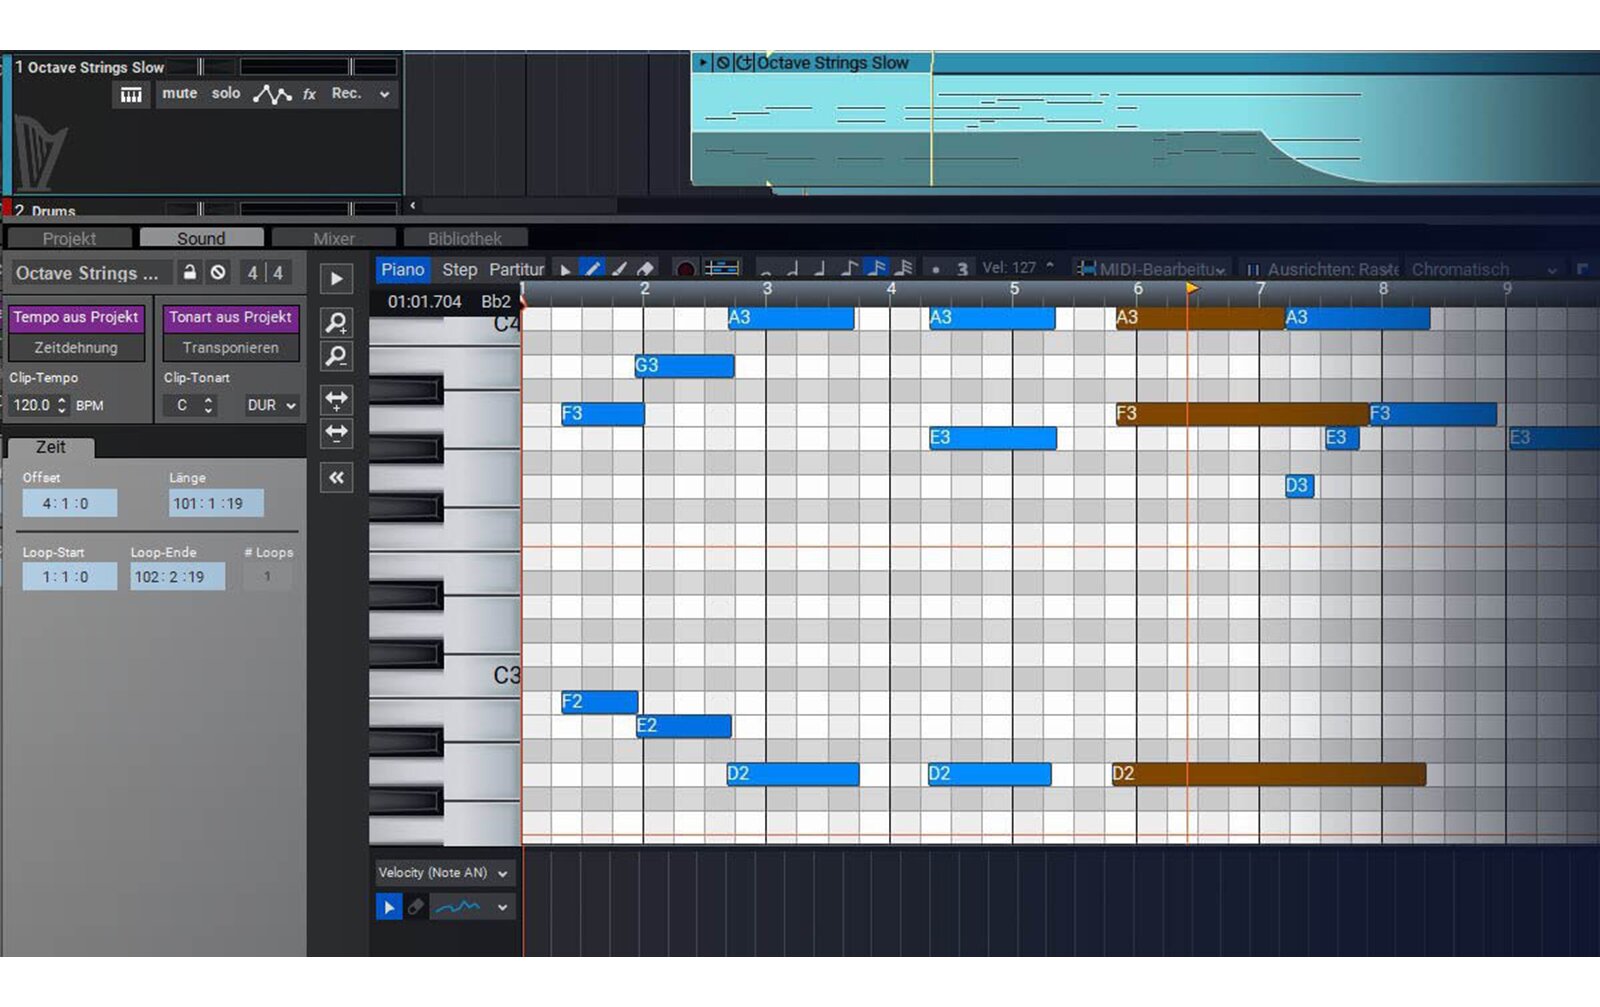Edit the Loop-Start 1:1:0 field
1600x1007 pixels.
69,576
